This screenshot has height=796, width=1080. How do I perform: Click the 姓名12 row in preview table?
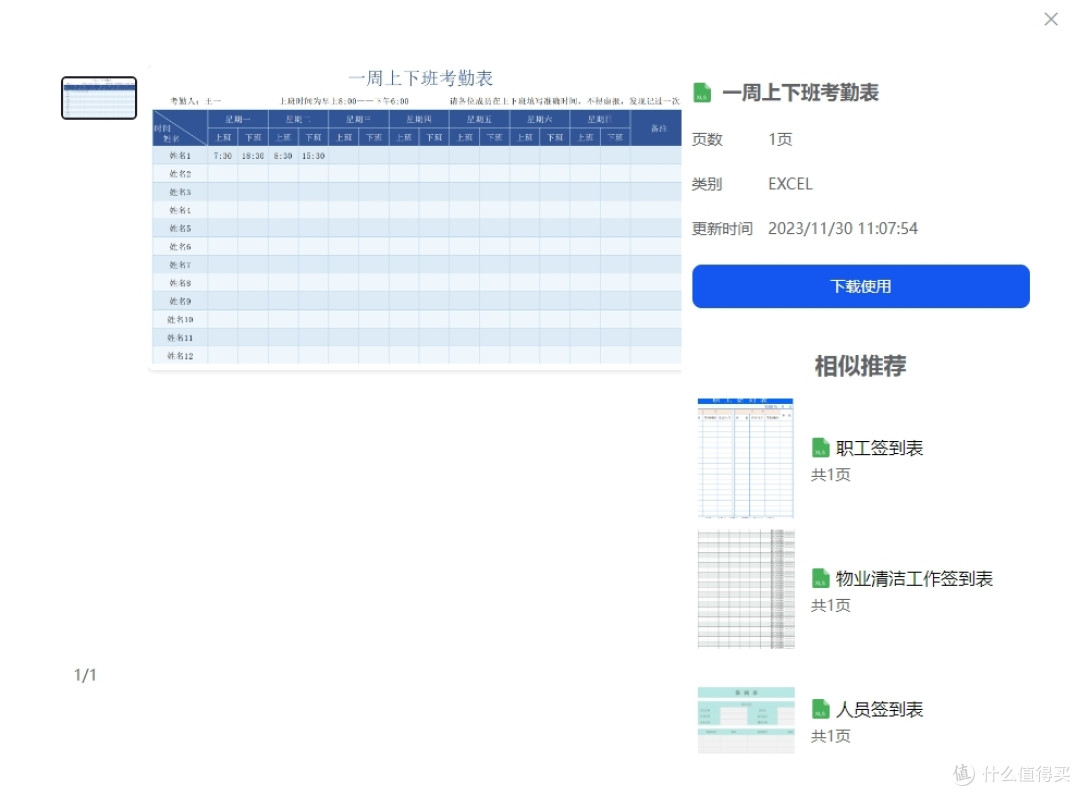click(x=417, y=355)
